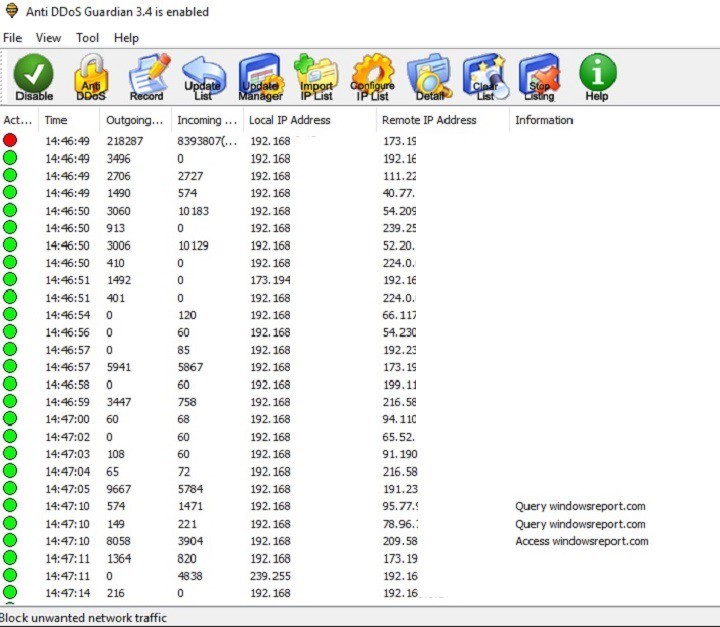Click green indicator of the 14:46:59 row
Image resolution: width=720 pixels, height=627 pixels.
coord(10,401)
